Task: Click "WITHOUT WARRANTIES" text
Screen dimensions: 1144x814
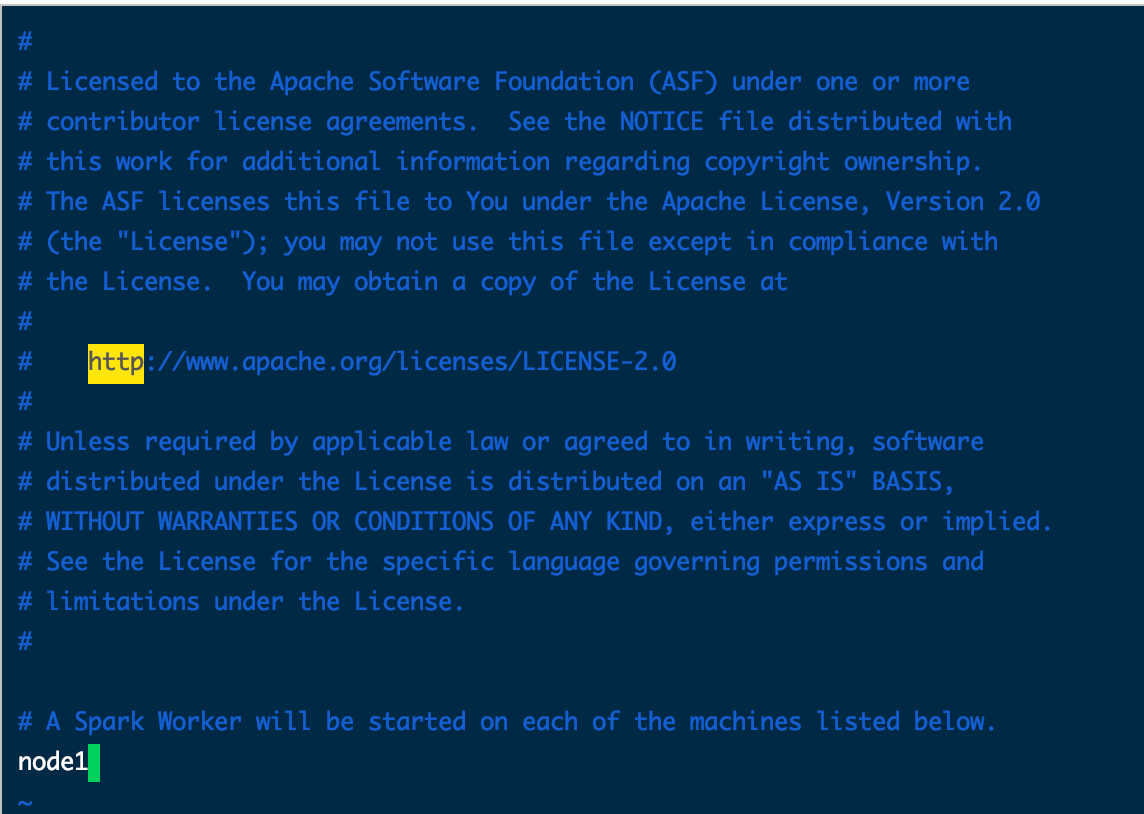Action: (x=171, y=522)
